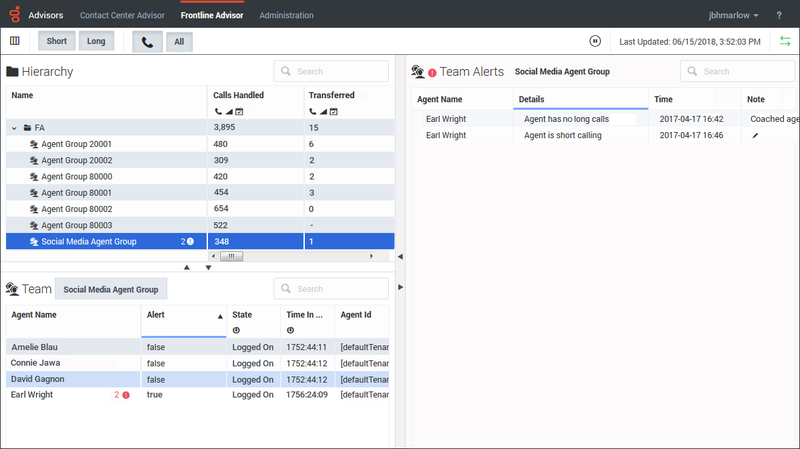800x449 pixels.
Task: Sort alerts by Time column header
Action: point(694,99)
